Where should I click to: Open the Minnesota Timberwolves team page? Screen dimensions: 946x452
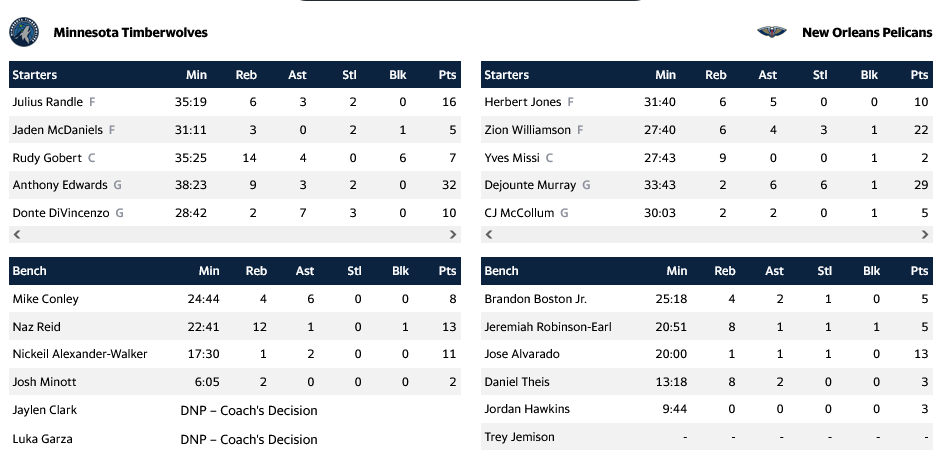pos(130,33)
